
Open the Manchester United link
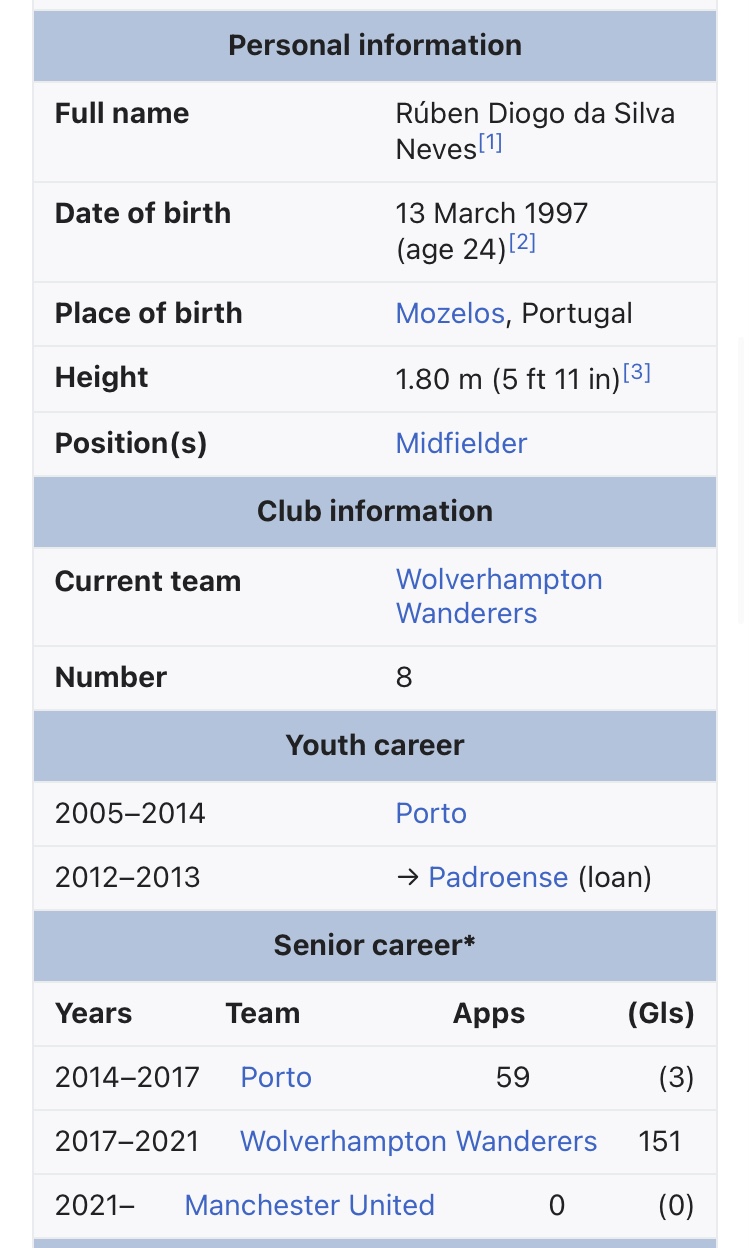(x=309, y=1205)
